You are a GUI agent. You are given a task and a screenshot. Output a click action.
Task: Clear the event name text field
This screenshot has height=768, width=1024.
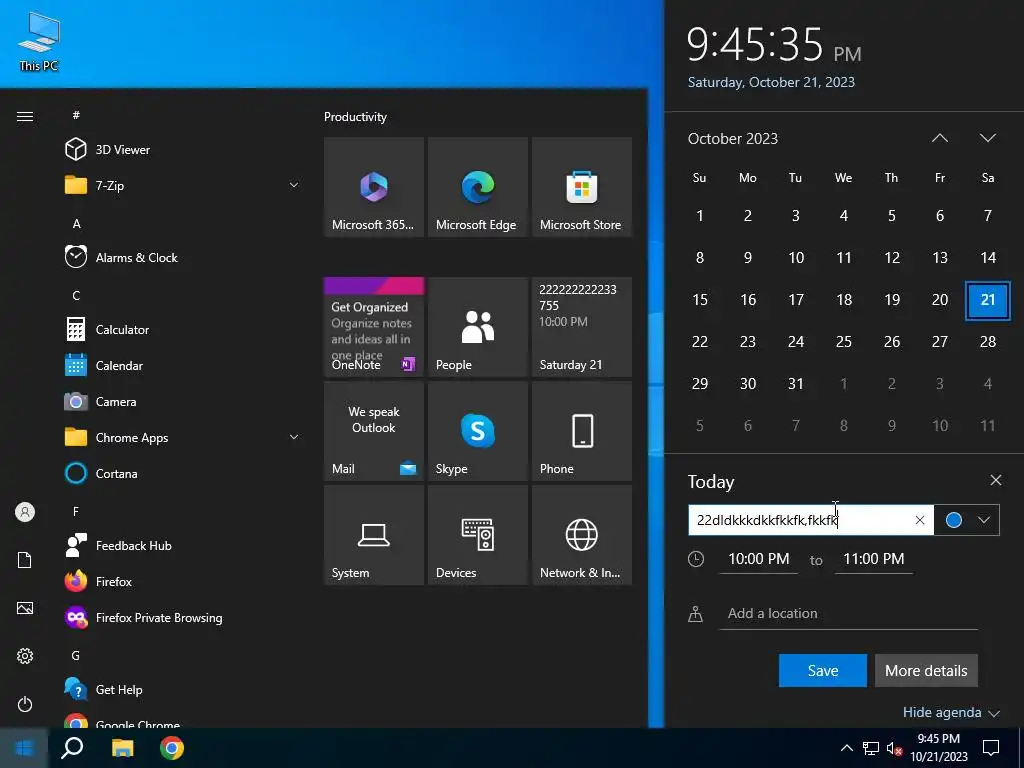click(920, 520)
